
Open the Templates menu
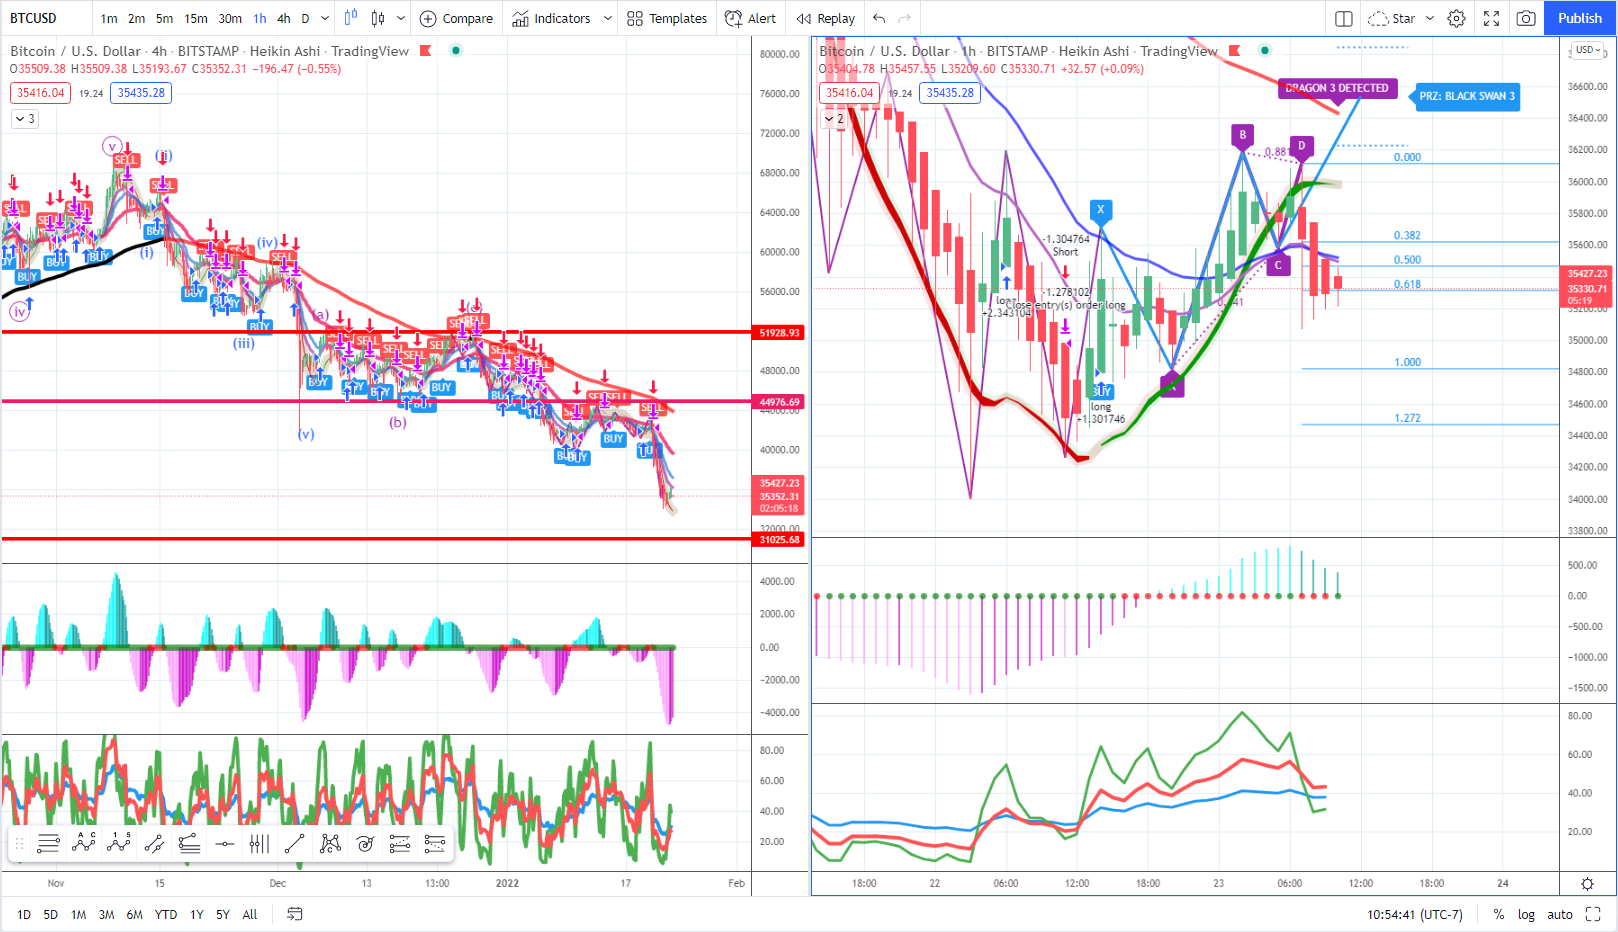(667, 18)
